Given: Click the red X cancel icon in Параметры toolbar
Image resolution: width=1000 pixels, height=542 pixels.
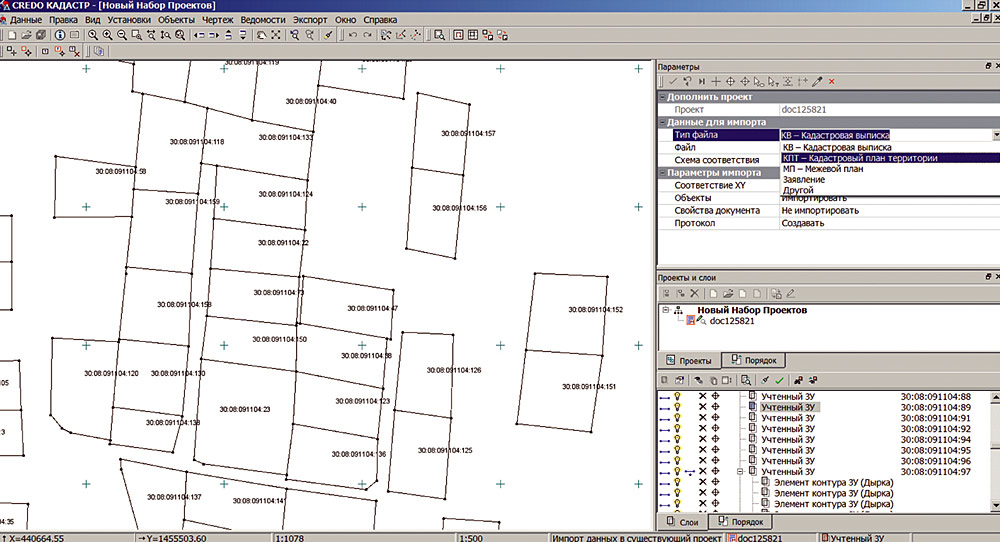Looking at the screenshot, I should tap(832, 82).
